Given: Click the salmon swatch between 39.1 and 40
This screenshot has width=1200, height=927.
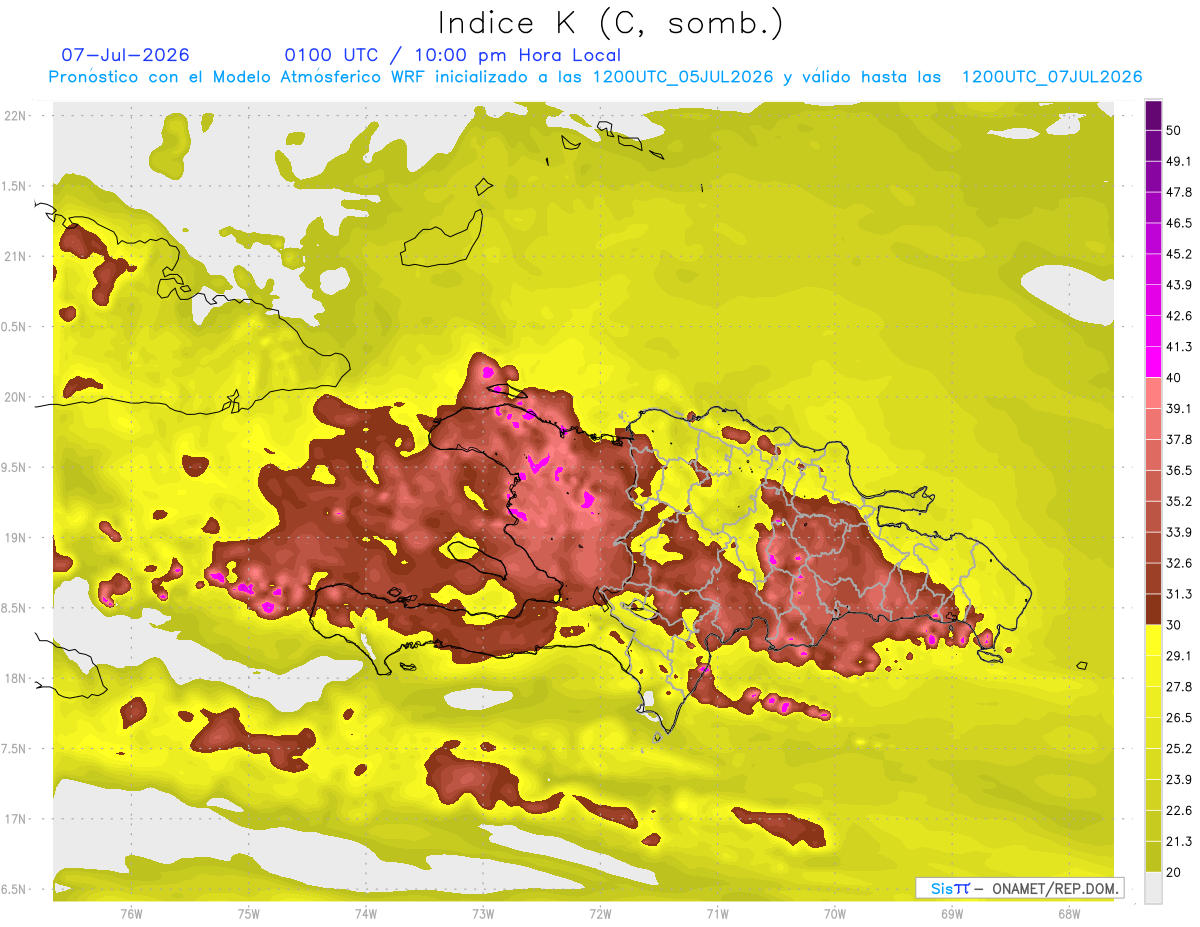Looking at the screenshot, I should tap(1153, 393).
